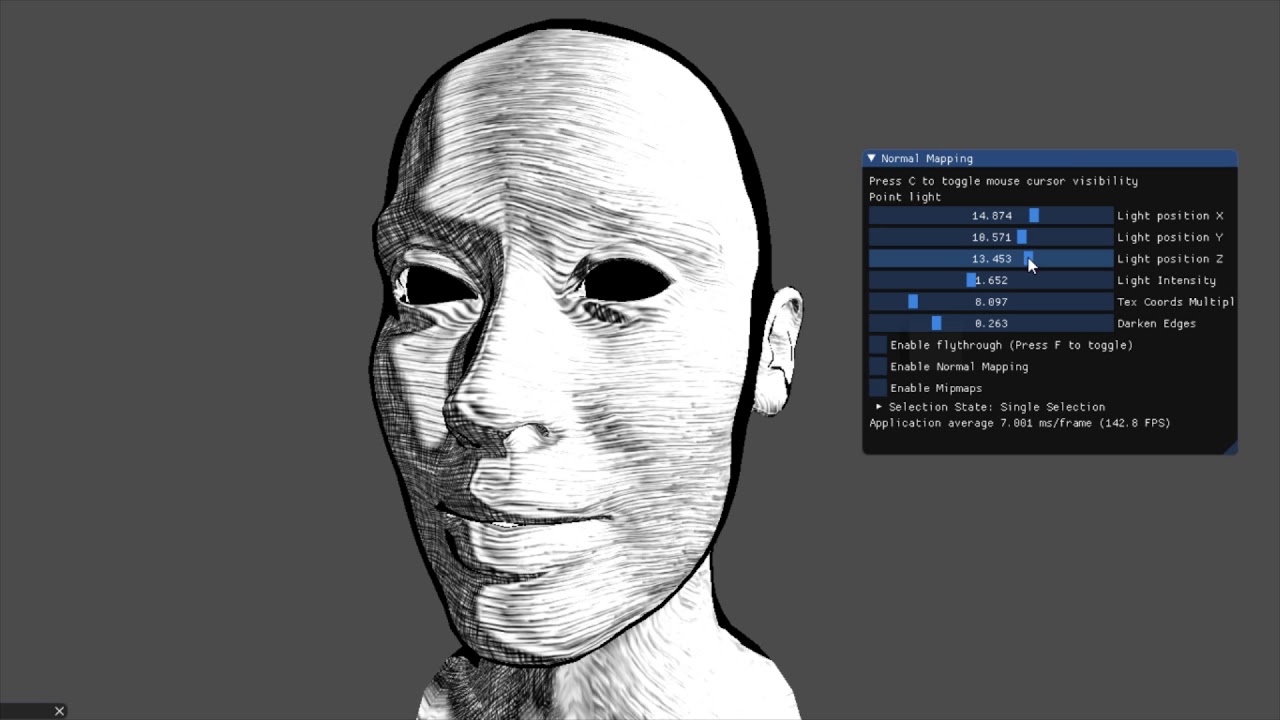1280x720 pixels.
Task: Click the Light position Z slider
Action: [x=991, y=259]
